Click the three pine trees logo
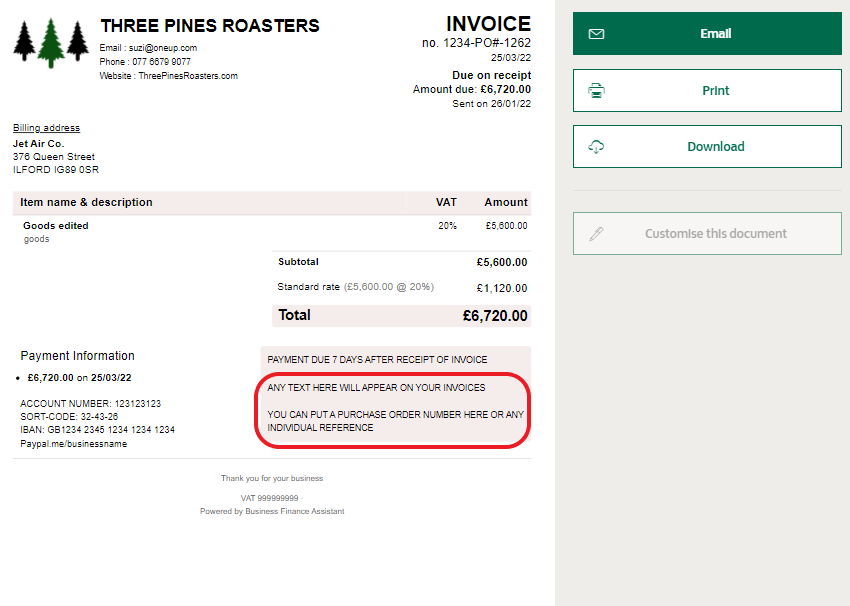Viewport: 850px width, 606px height. (x=52, y=43)
